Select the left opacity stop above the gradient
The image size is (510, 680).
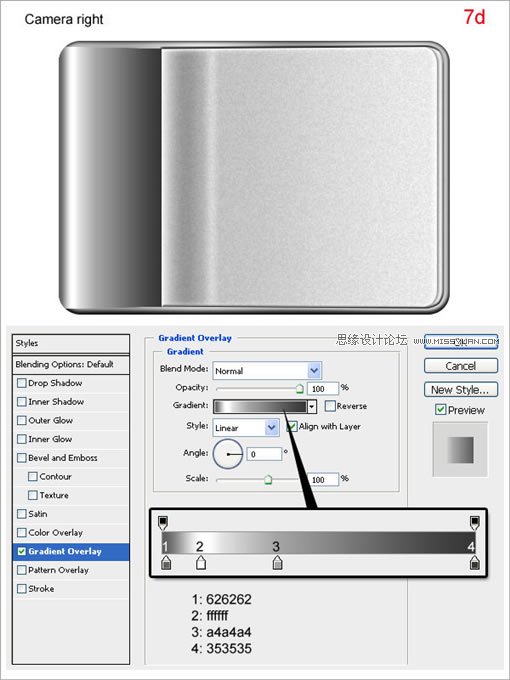point(163,523)
